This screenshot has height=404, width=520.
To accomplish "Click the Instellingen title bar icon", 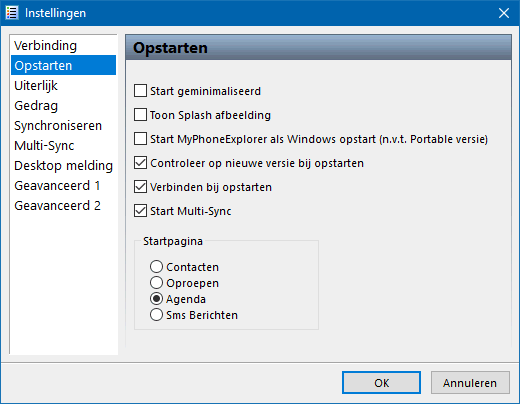I will pyautogui.click(x=12, y=13).
